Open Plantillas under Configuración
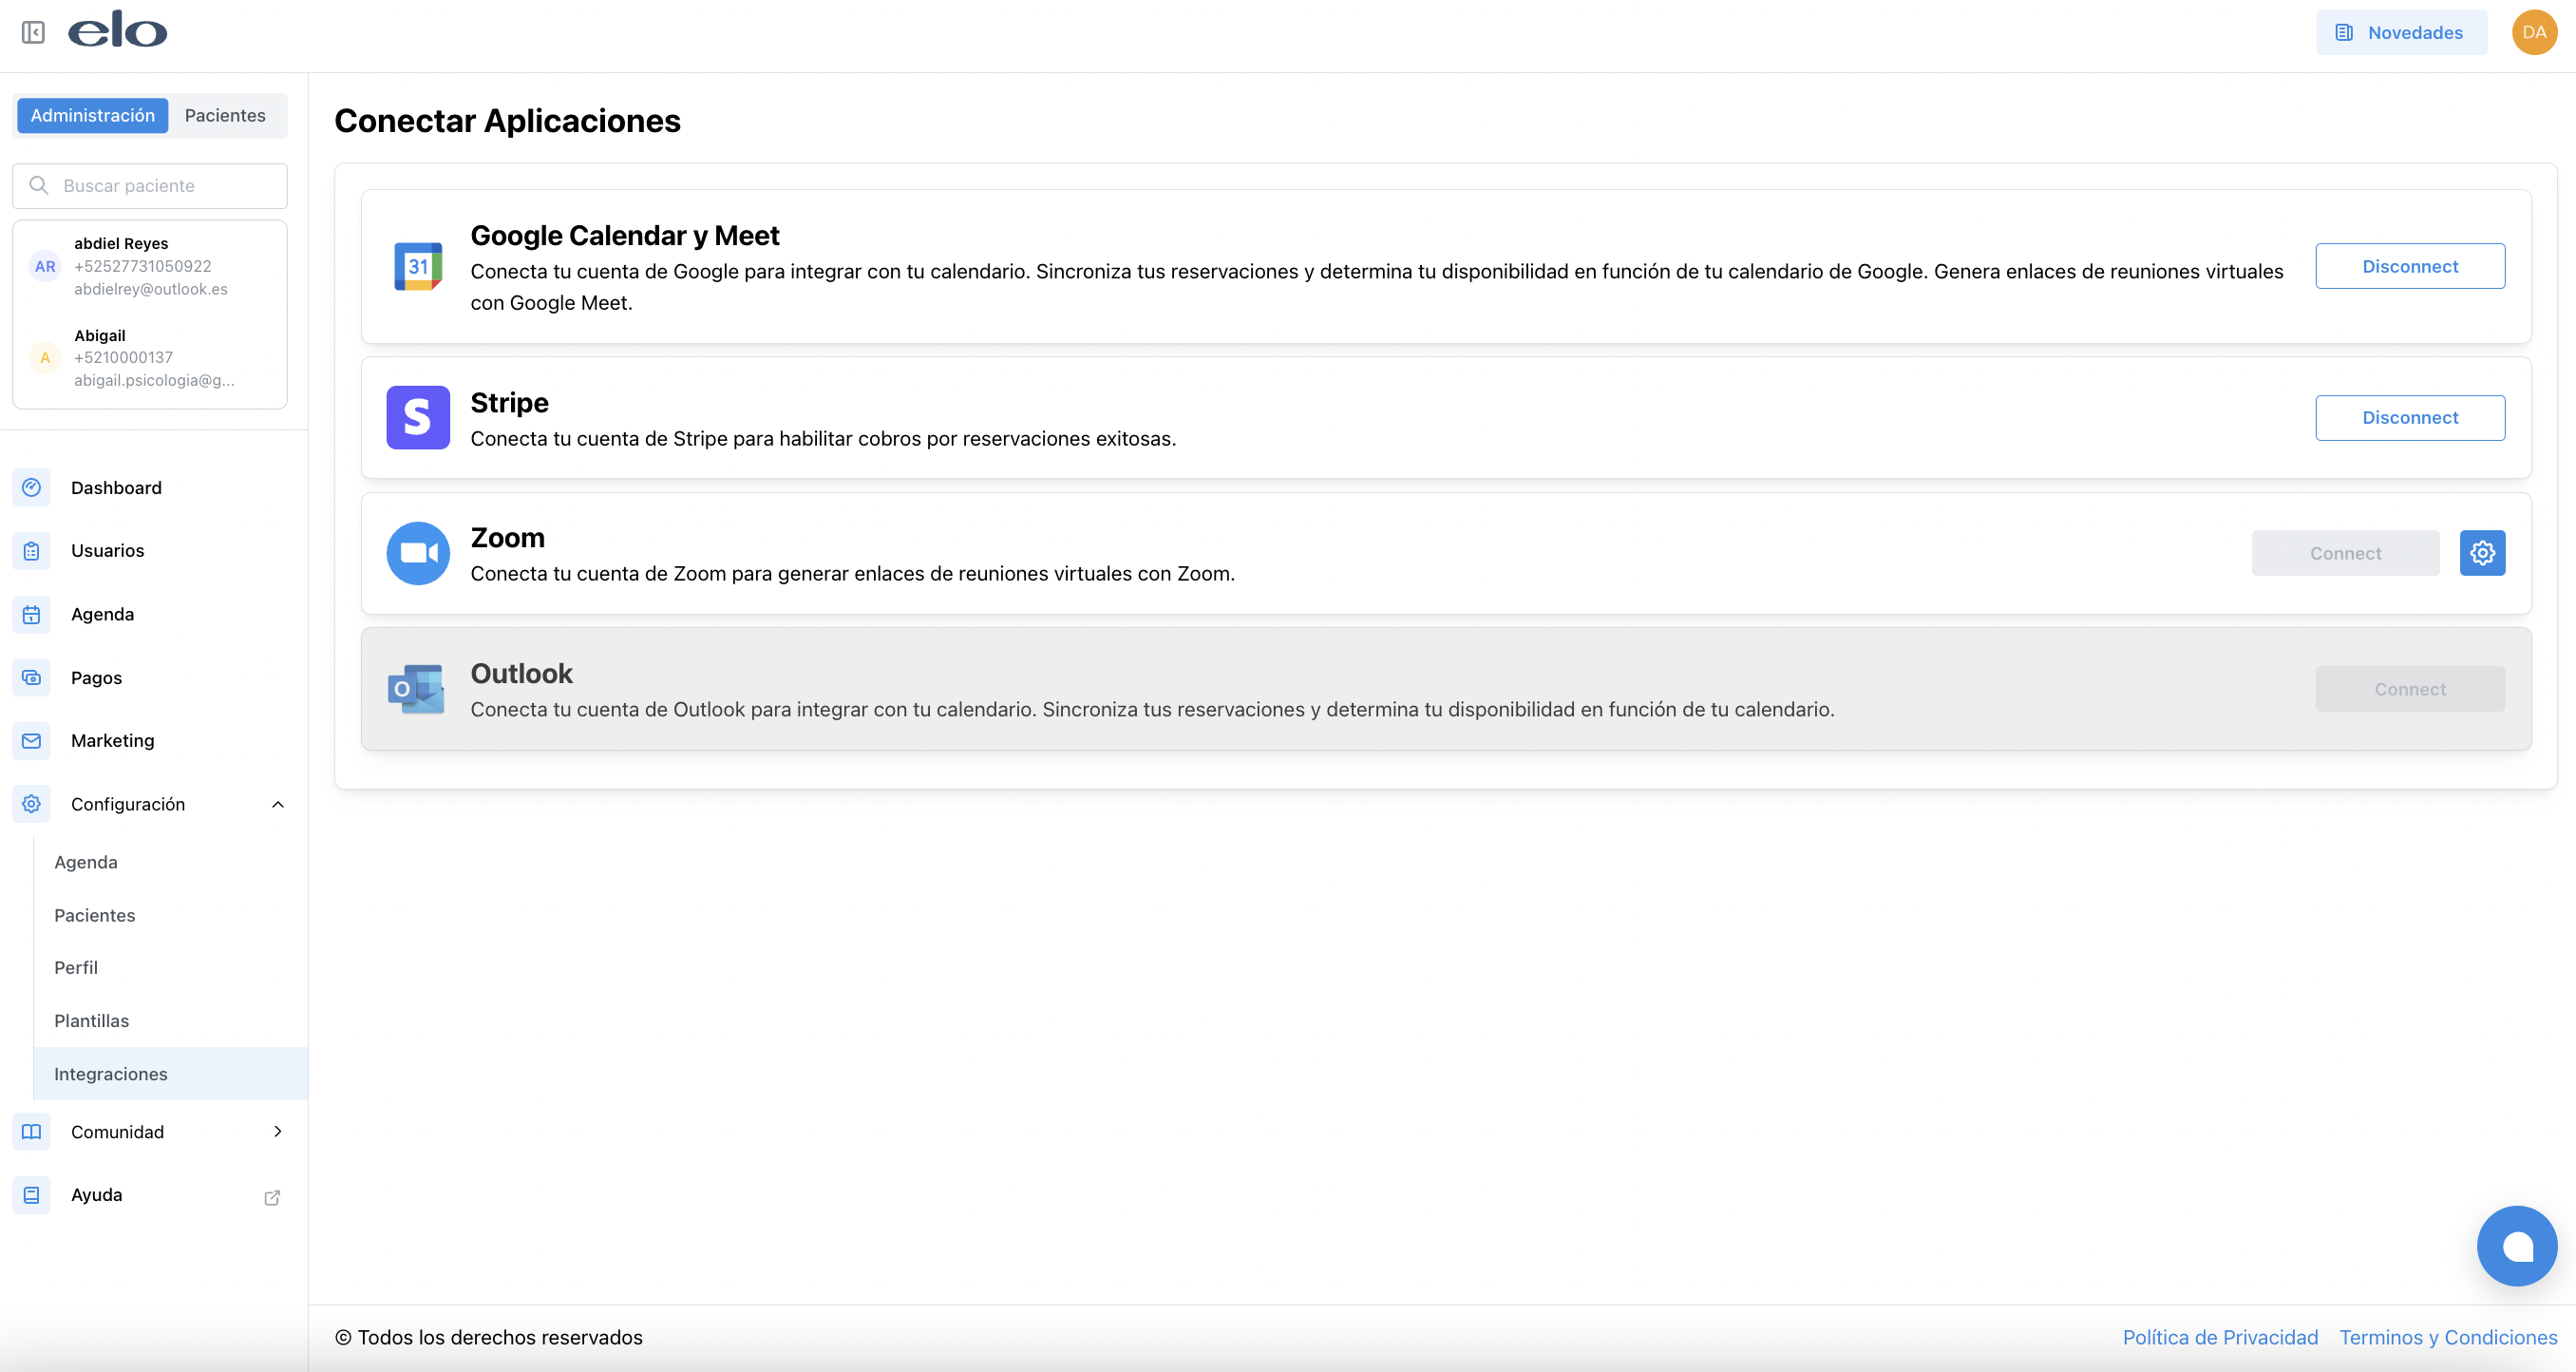The image size is (2576, 1372). tap(91, 1020)
